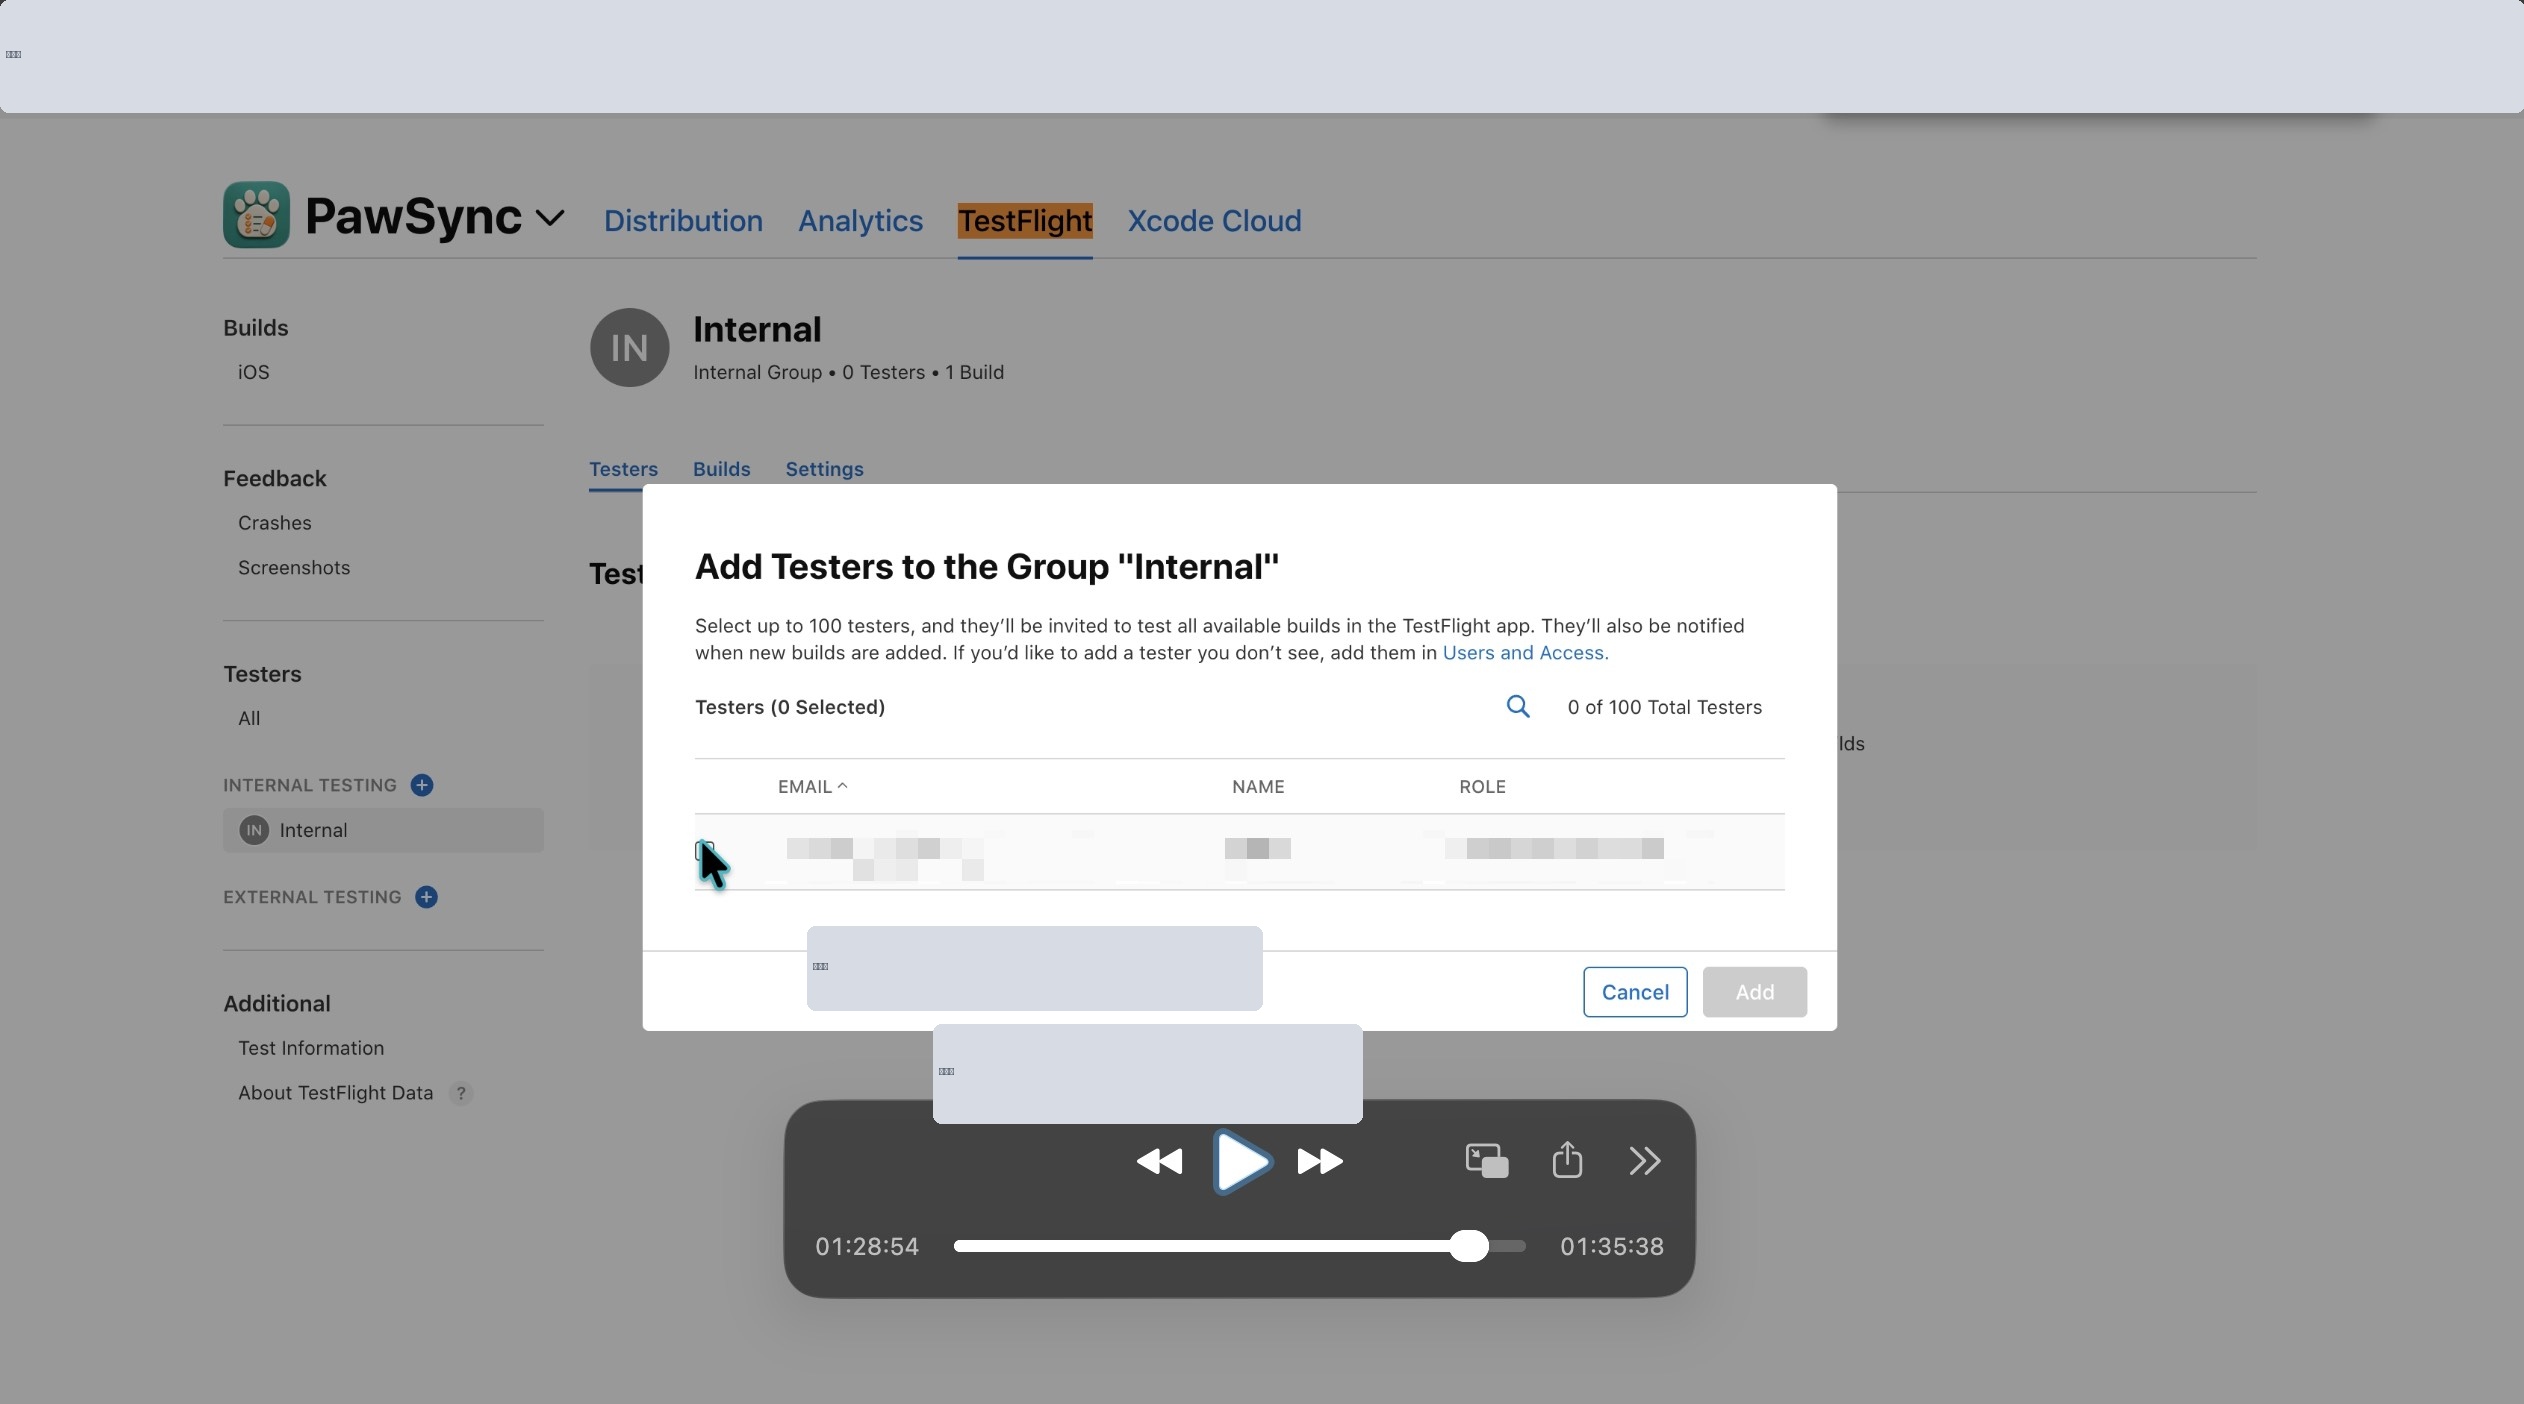Open About TestFlight Data link
This screenshot has height=1404, width=2524.
point(336,1093)
